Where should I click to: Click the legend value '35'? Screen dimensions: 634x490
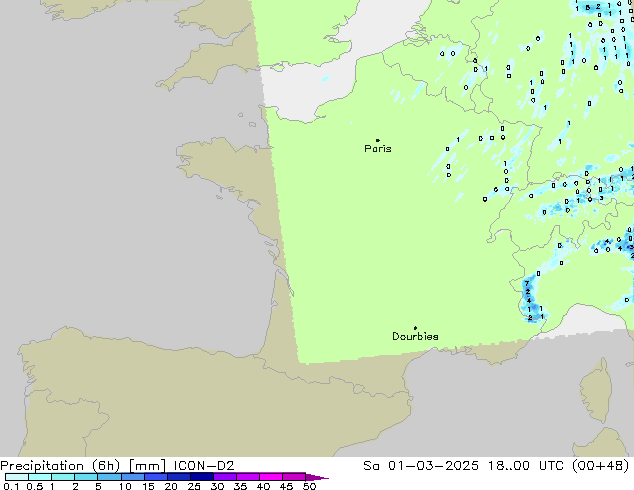click(x=240, y=486)
